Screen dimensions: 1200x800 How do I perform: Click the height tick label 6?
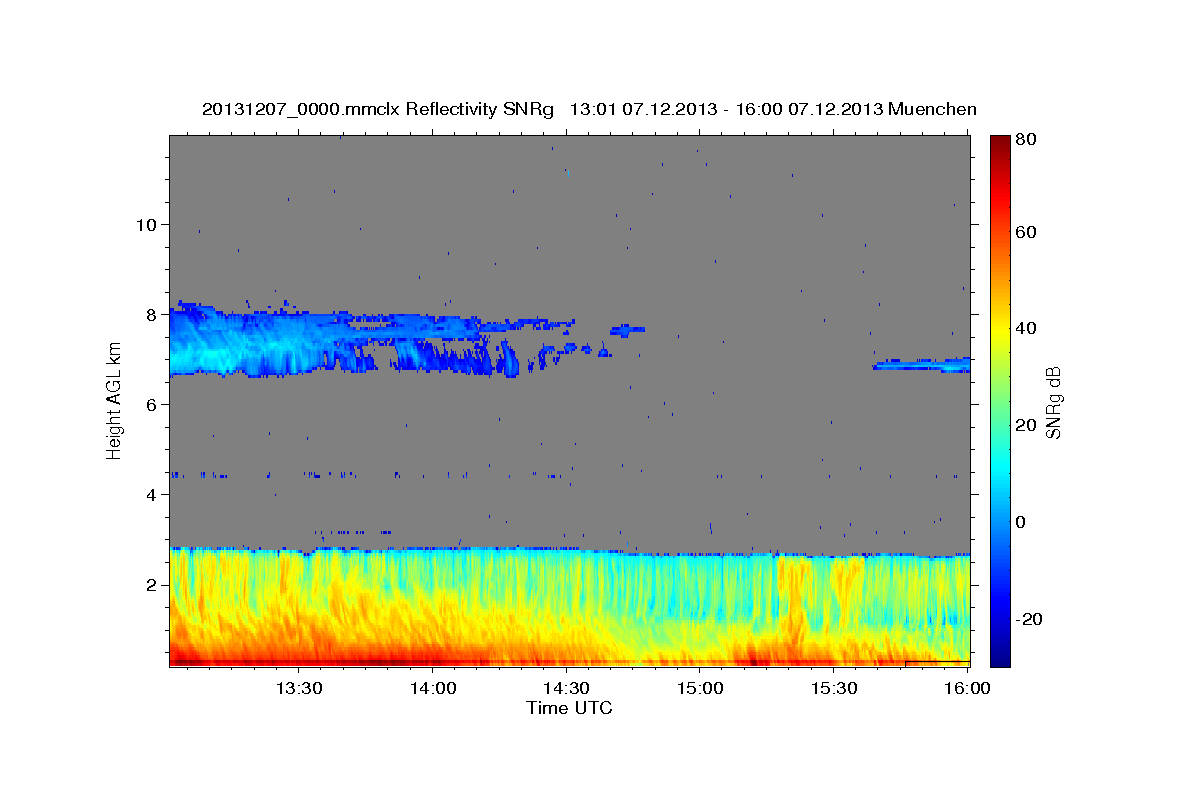coord(151,404)
